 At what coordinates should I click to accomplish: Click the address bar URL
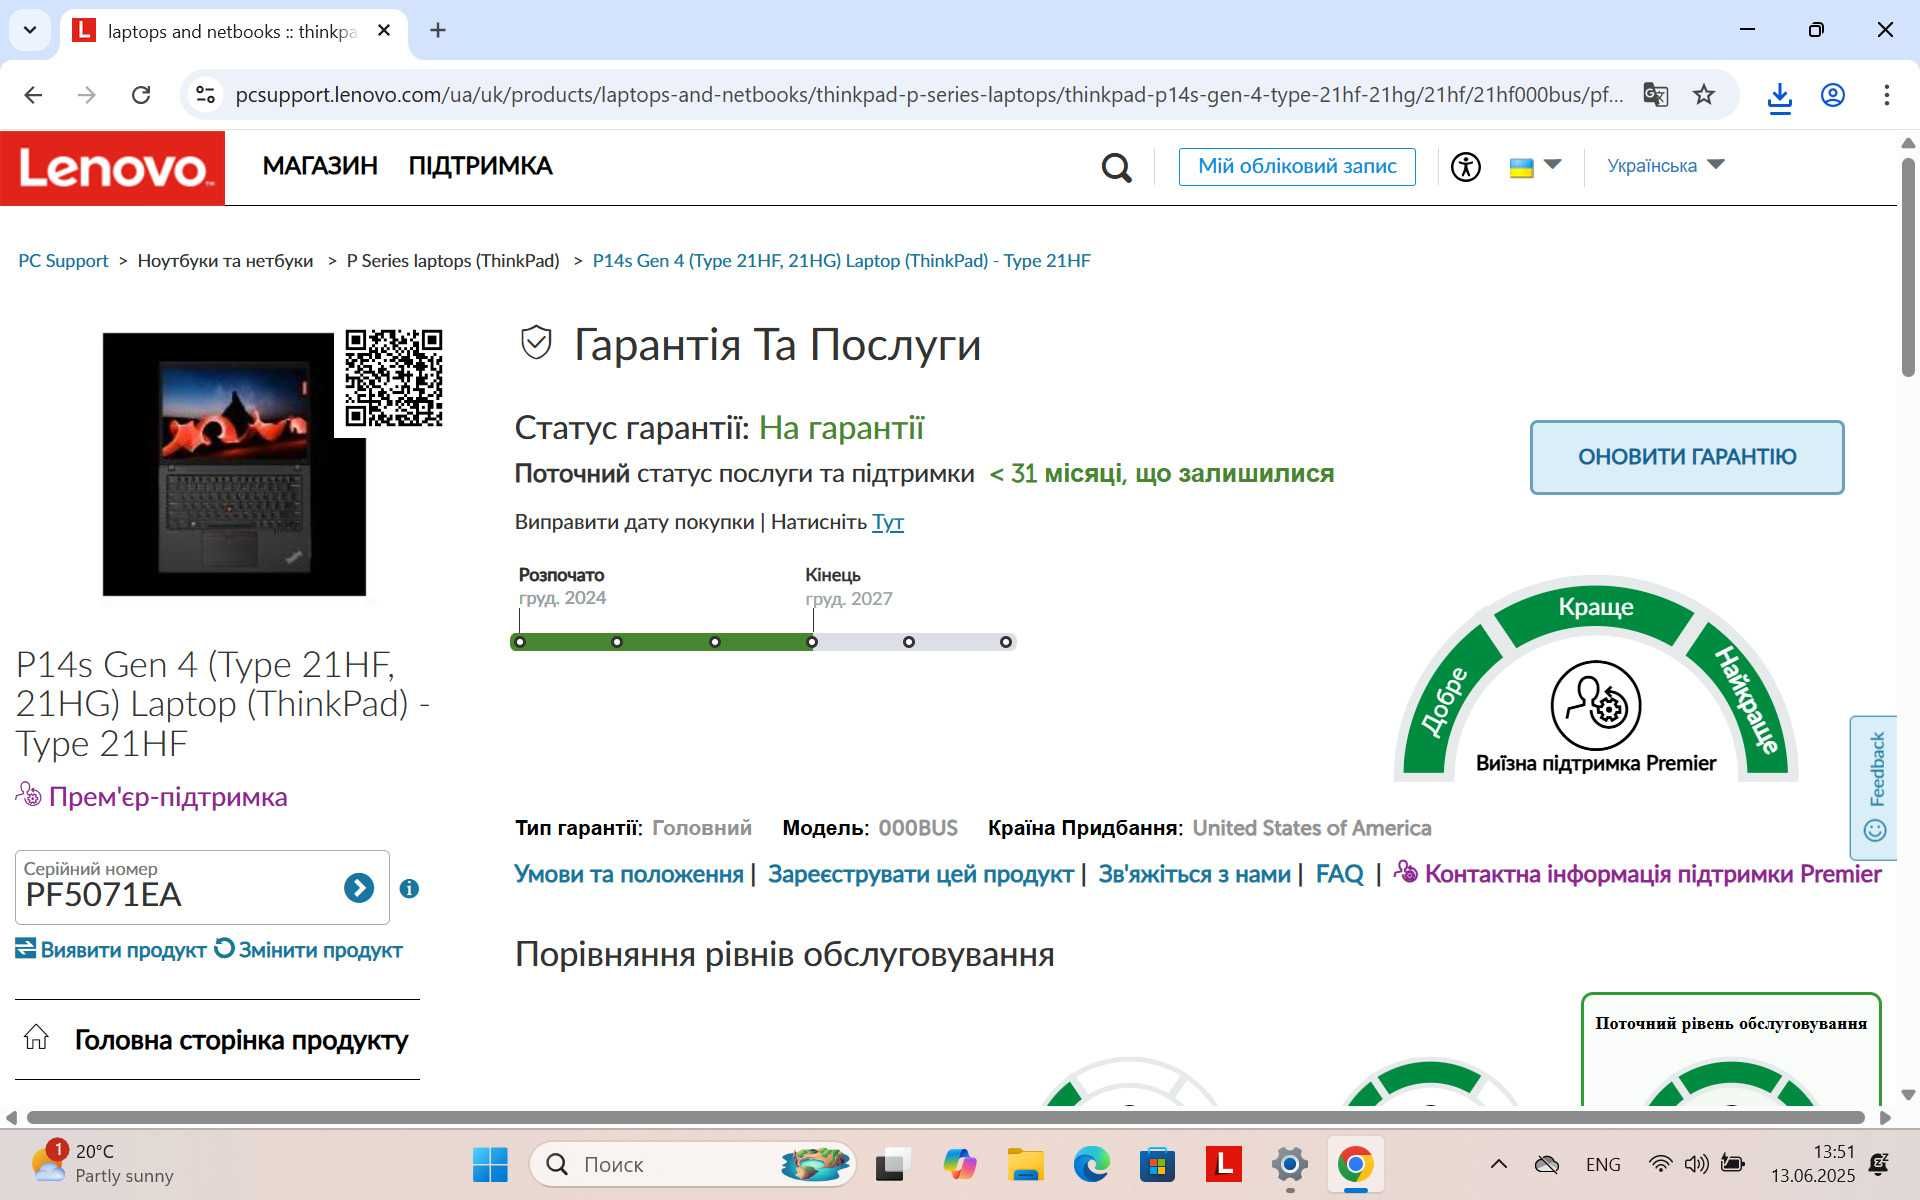[928, 95]
